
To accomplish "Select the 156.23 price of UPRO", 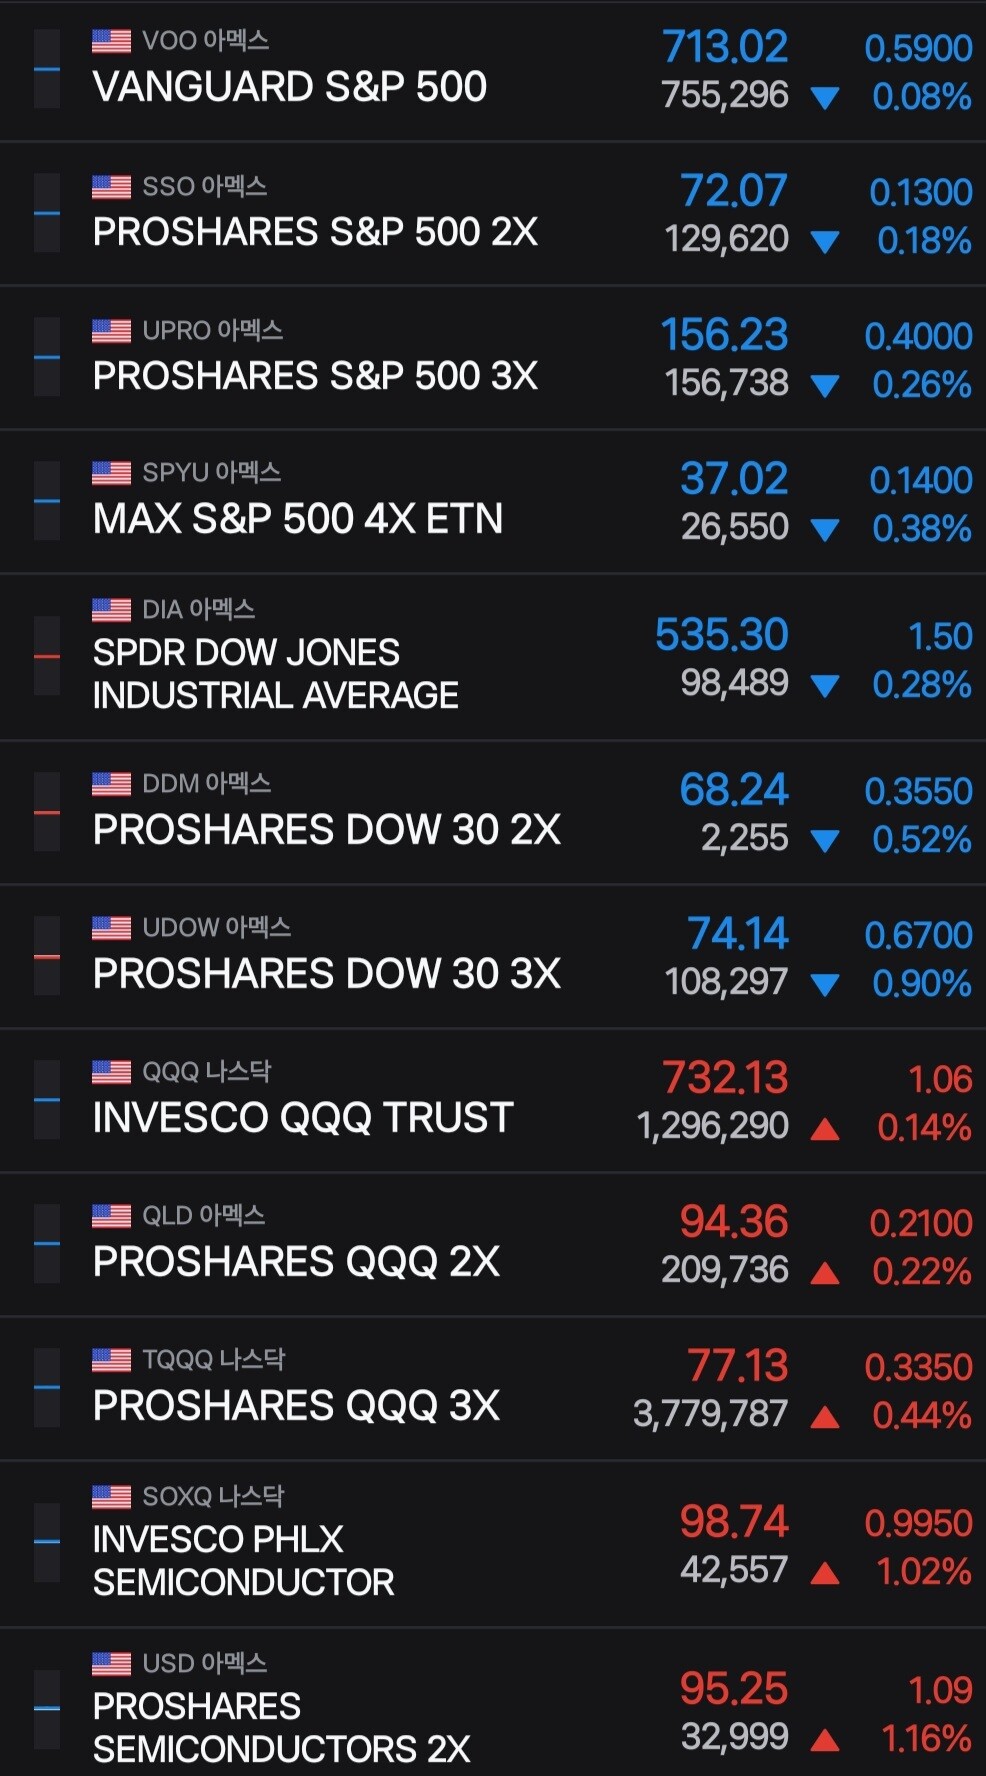I will click(724, 335).
